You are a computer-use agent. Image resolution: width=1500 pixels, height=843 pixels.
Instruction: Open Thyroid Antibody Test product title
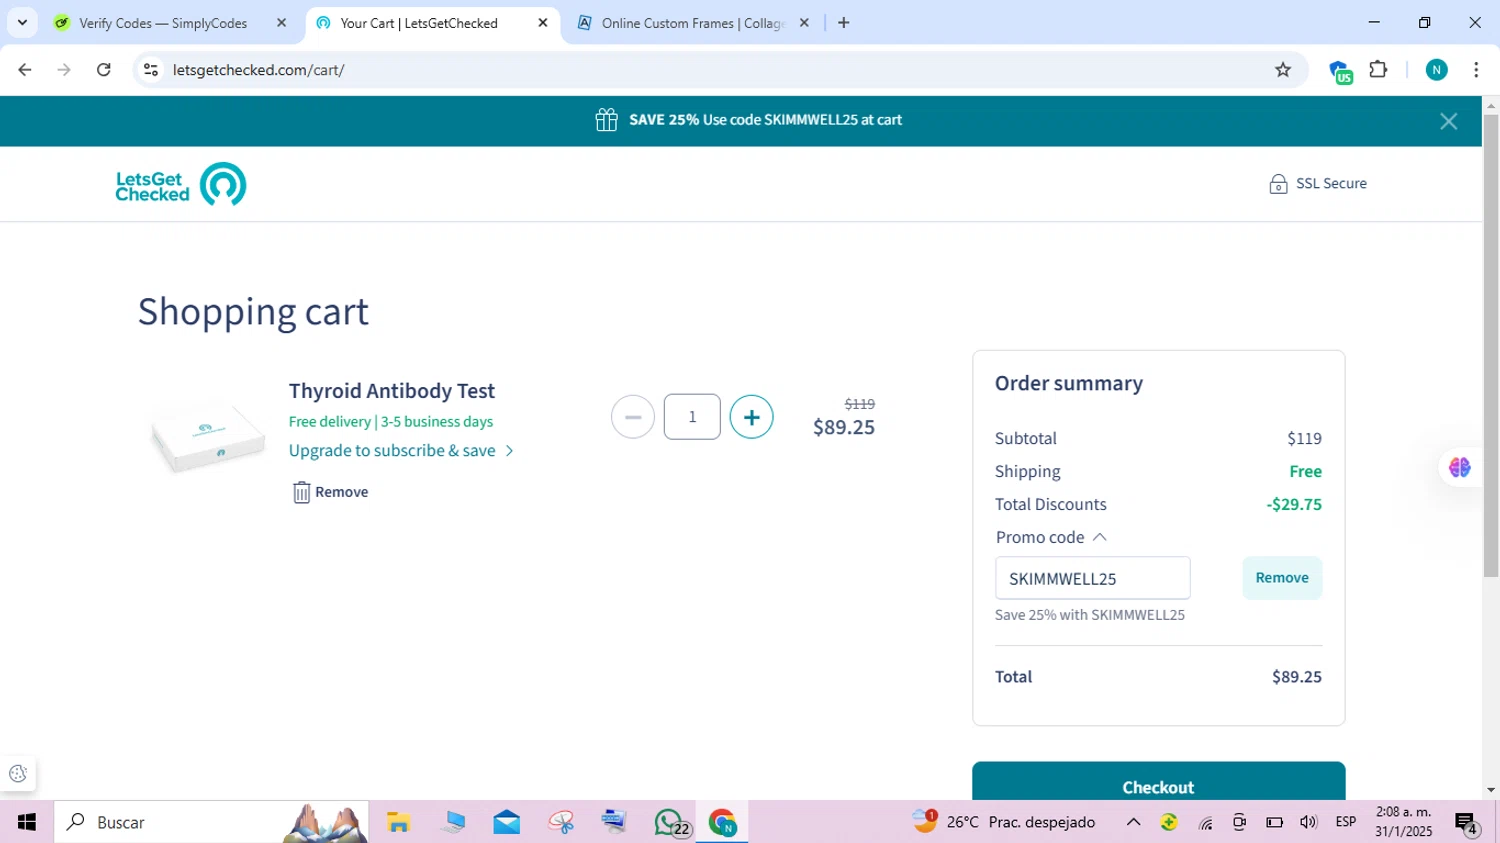(392, 391)
